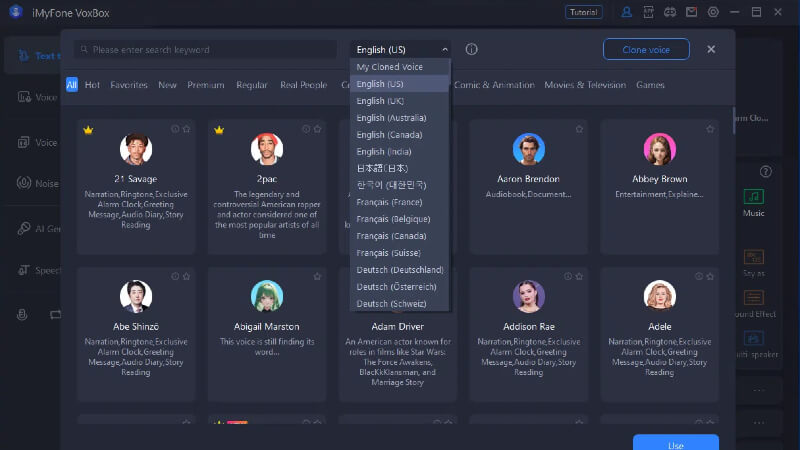Select Deutsch (Schweiz) from language list
The width and height of the screenshot is (800, 450).
[x=399, y=304]
